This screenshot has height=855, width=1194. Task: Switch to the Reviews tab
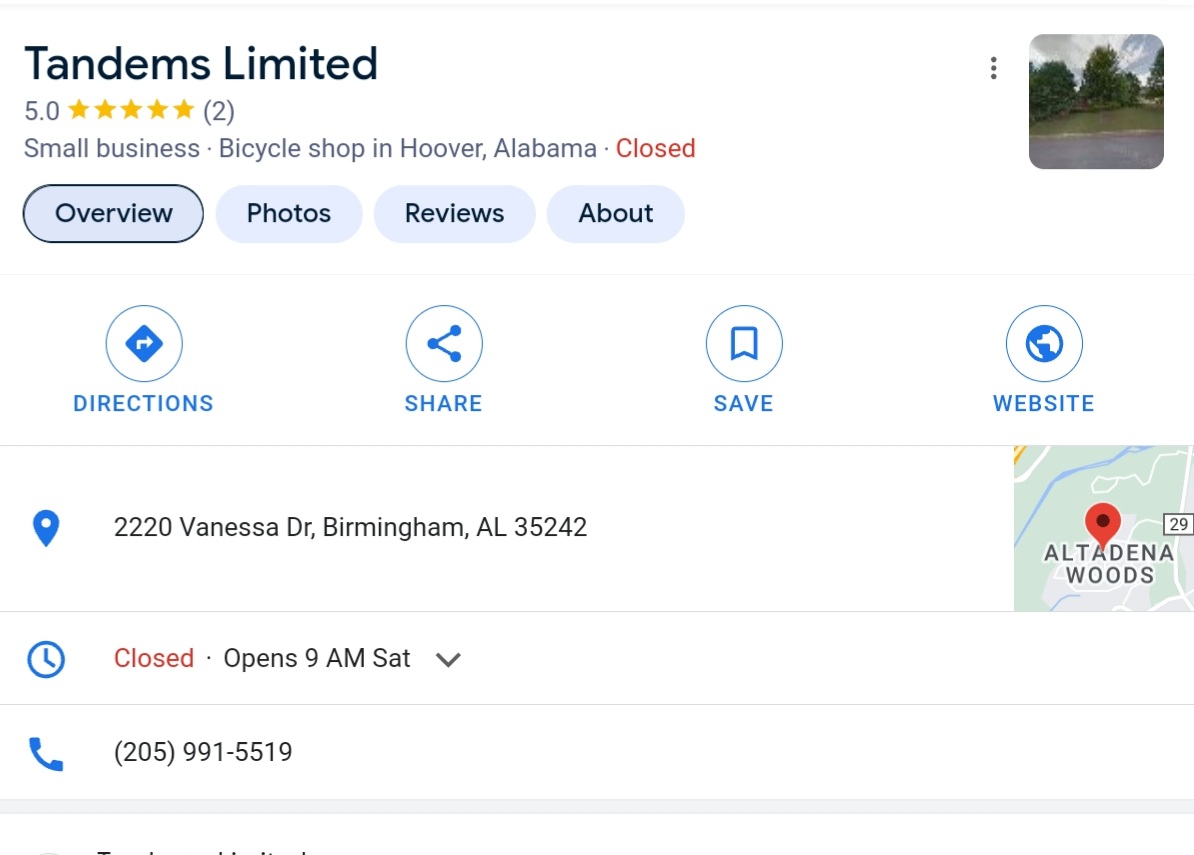point(455,213)
